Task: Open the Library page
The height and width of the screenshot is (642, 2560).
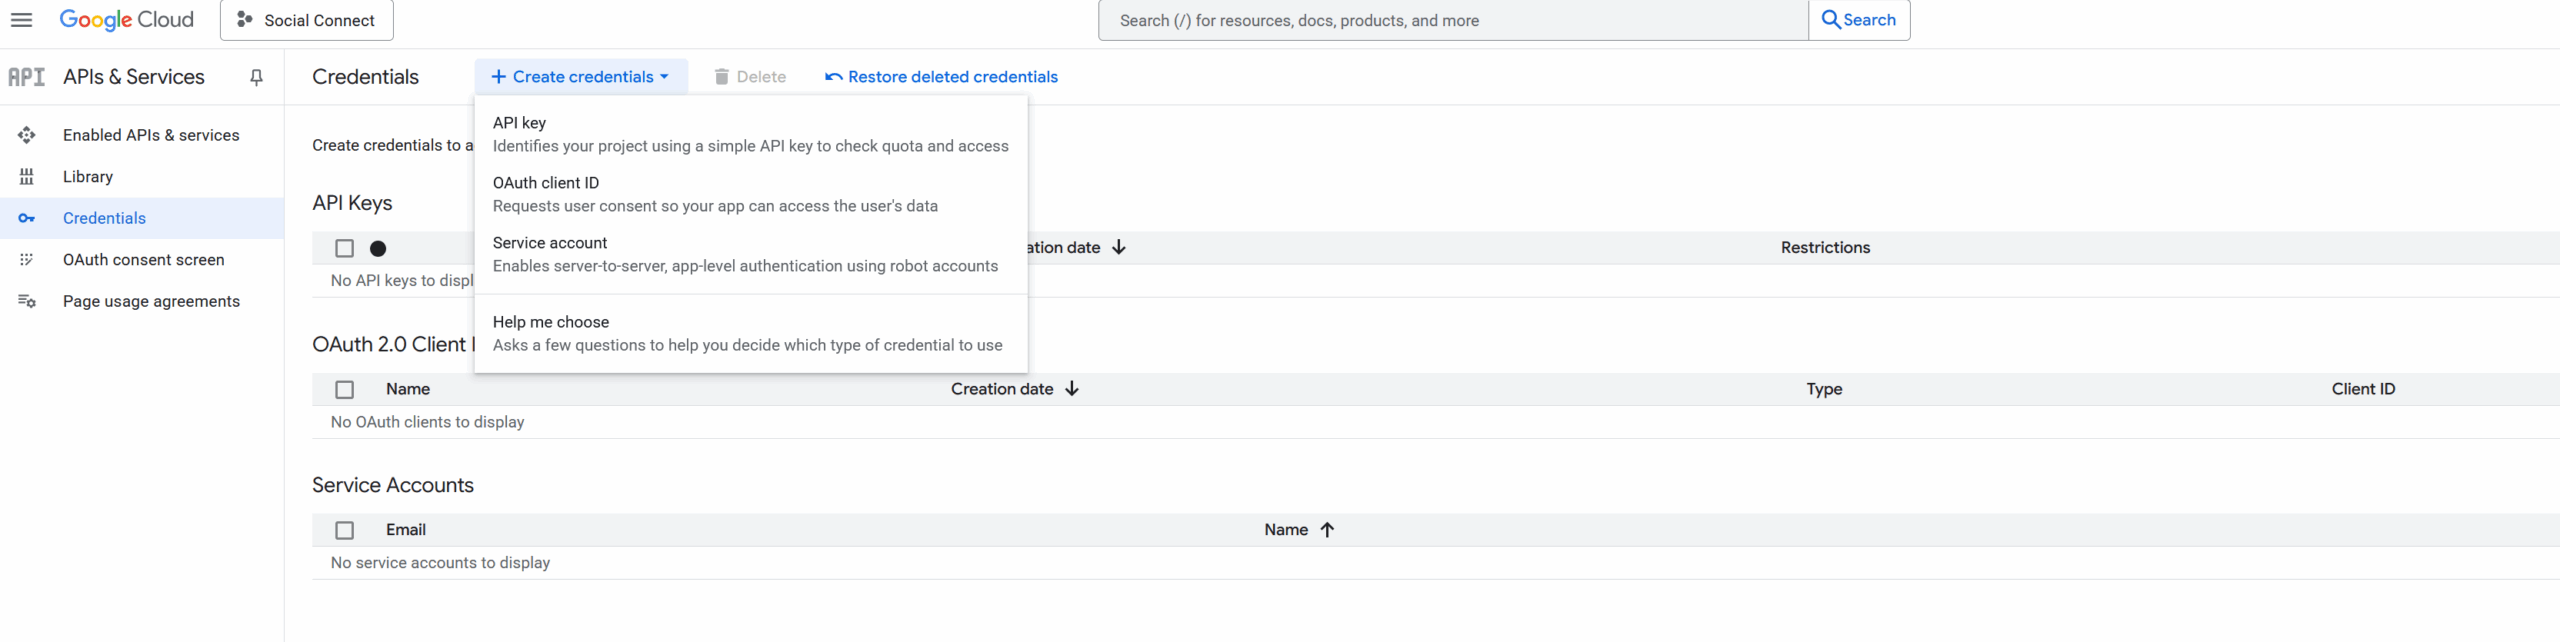Action: [142, 177]
